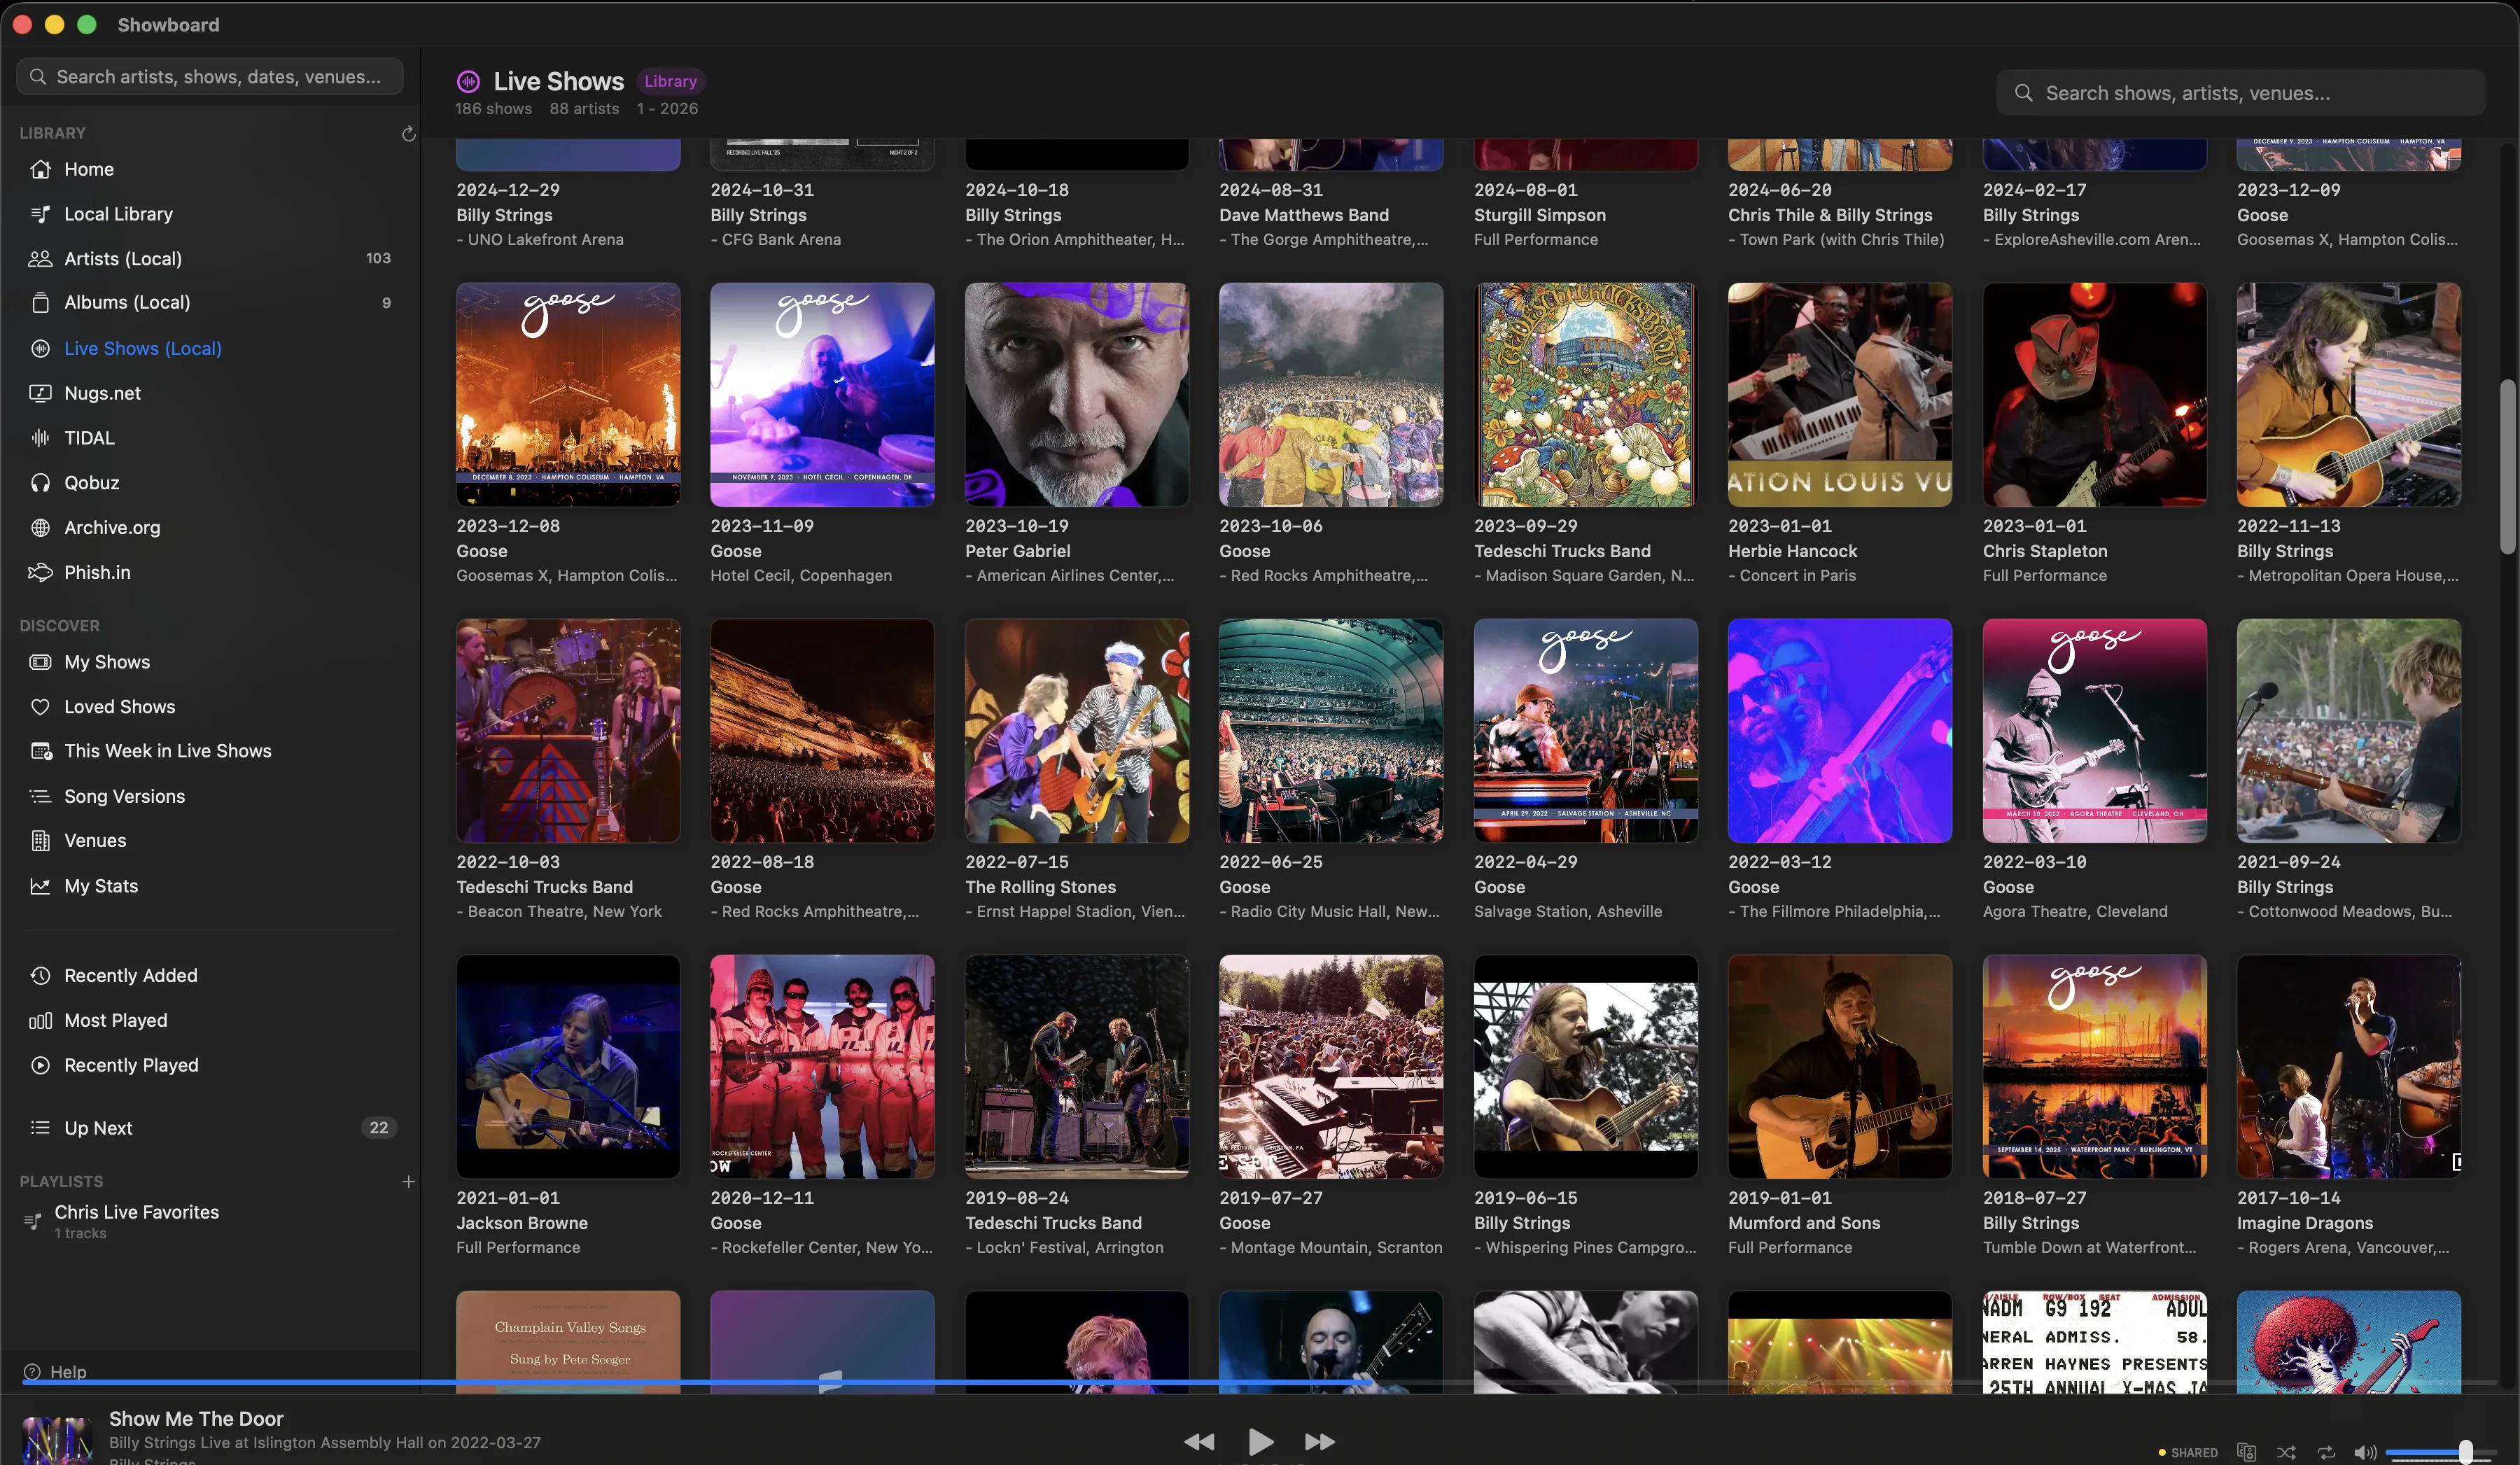Select This Week in Live Shows
The width and height of the screenshot is (2520, 1465).
pos(167,750)
